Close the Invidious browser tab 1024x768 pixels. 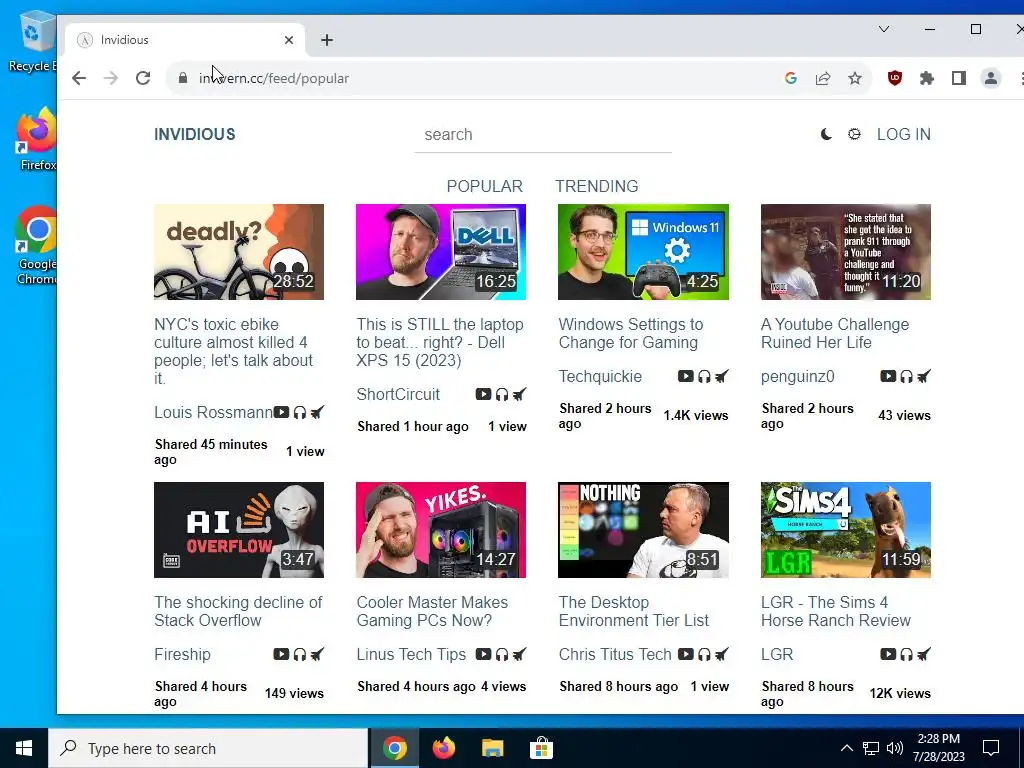click(x=289, y=40)
